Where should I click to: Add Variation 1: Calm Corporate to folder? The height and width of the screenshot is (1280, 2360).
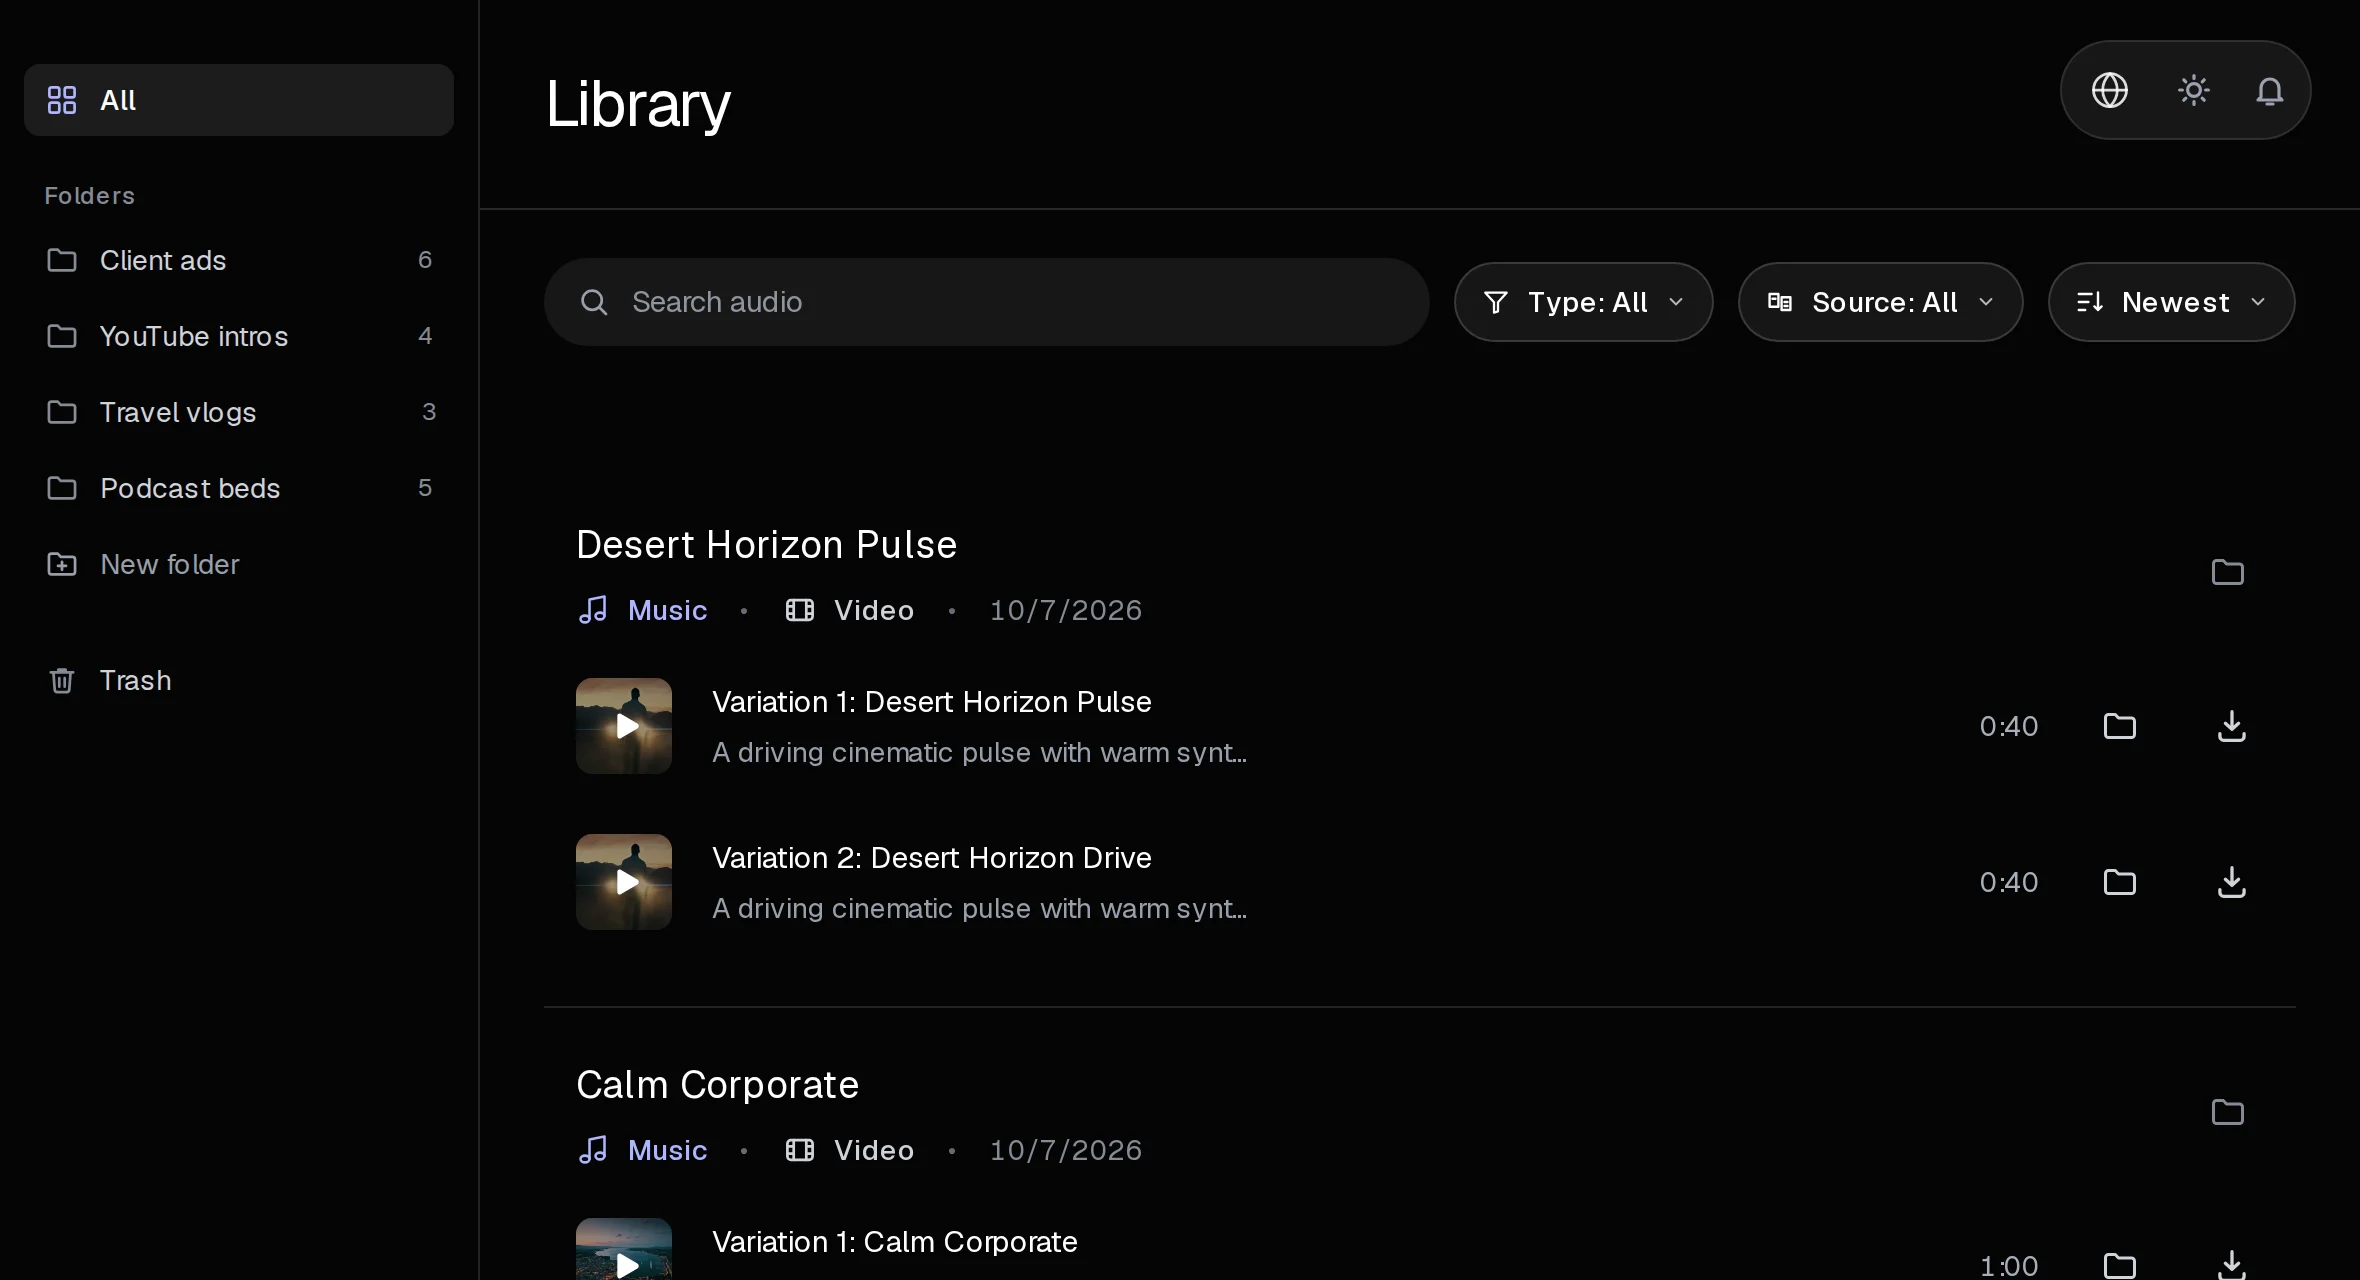(x=2120, y=1265)
